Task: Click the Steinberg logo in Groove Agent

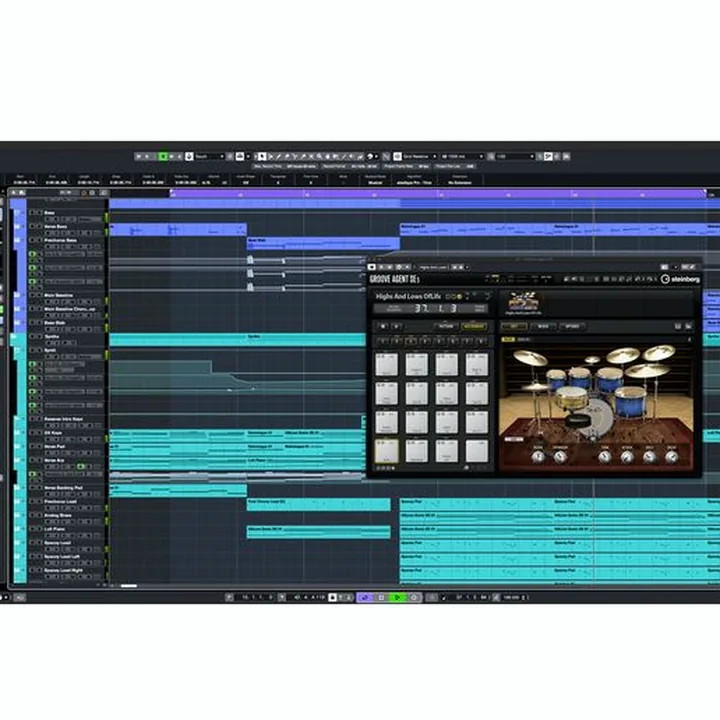Action: (680, 279)
